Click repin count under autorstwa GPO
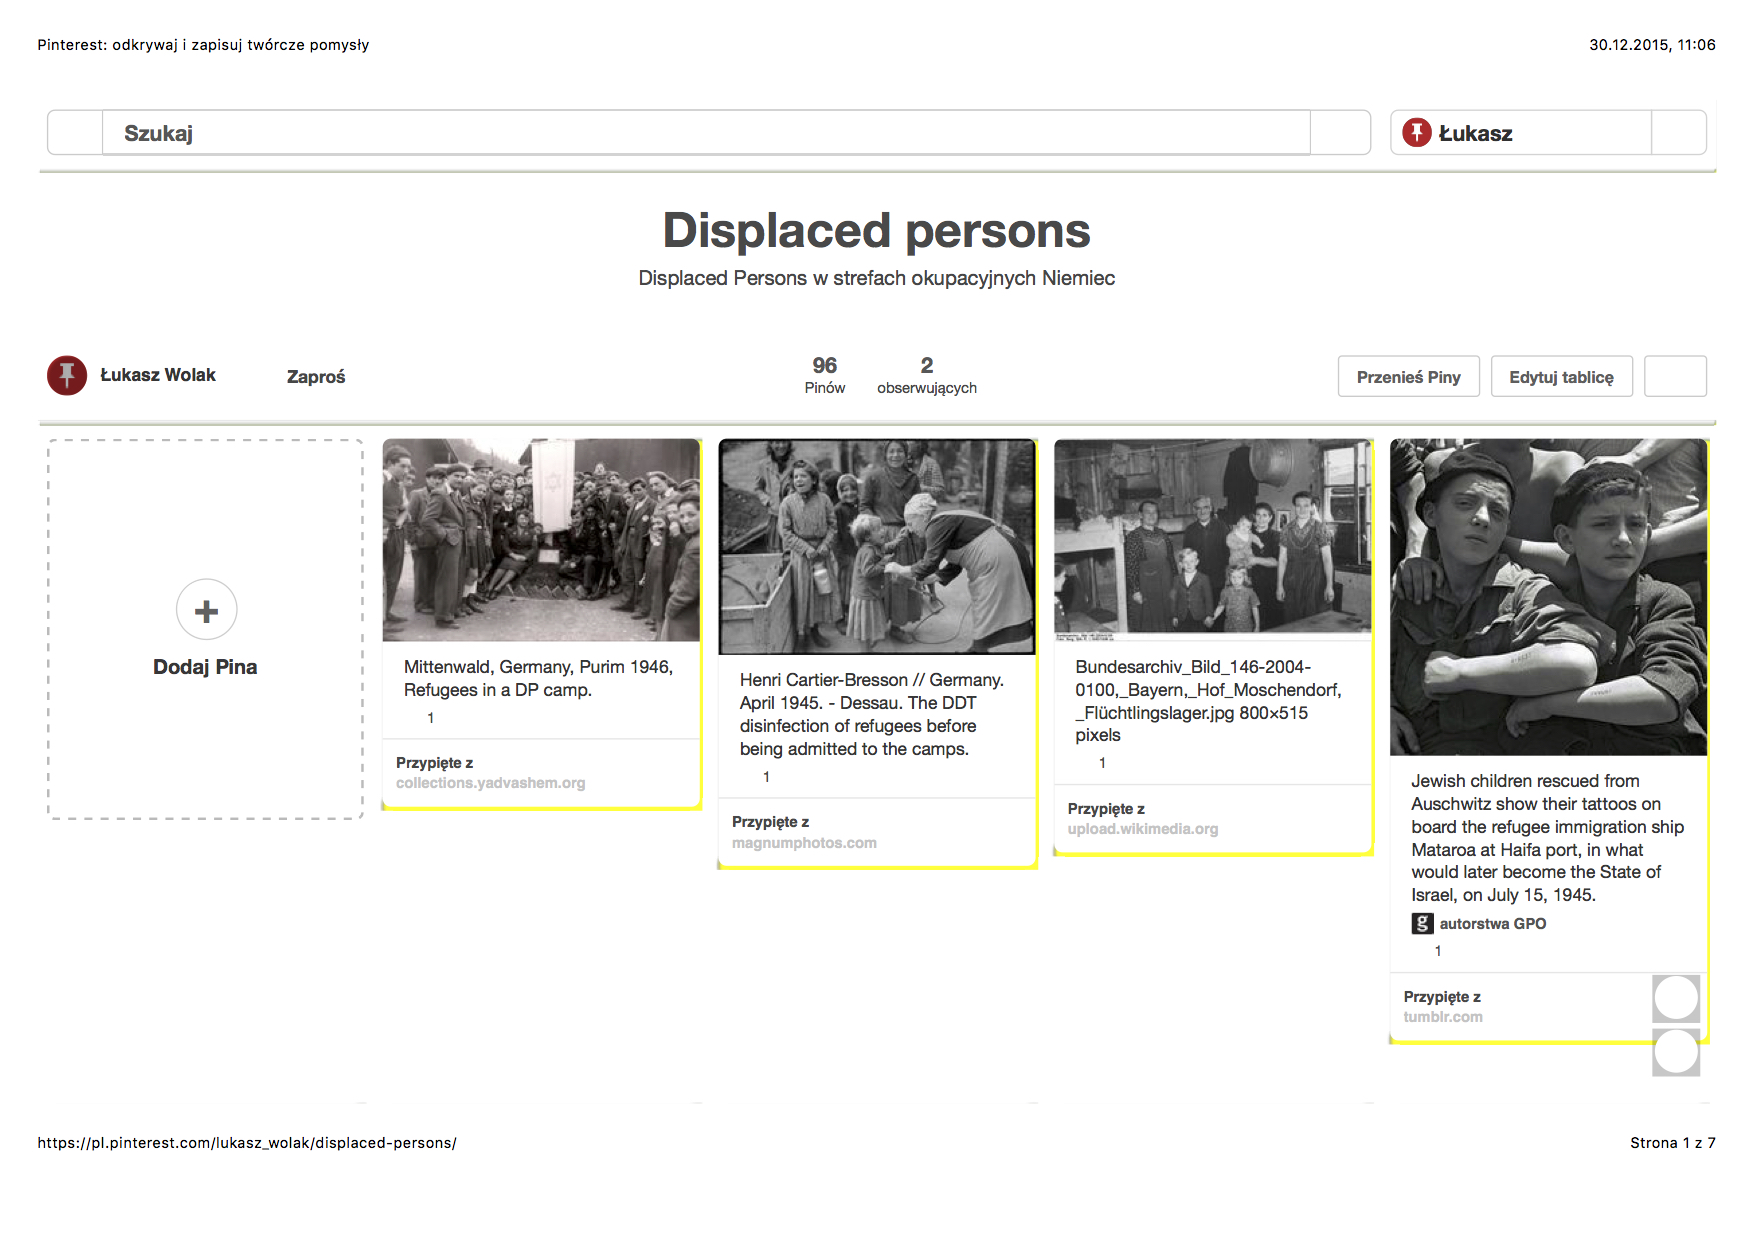The image size is (1754, 1239). click(1438, 951)
